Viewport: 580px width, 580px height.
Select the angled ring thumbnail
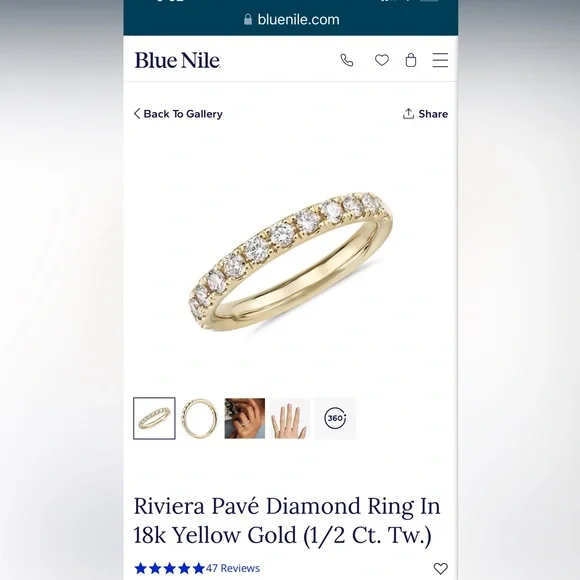154,418
